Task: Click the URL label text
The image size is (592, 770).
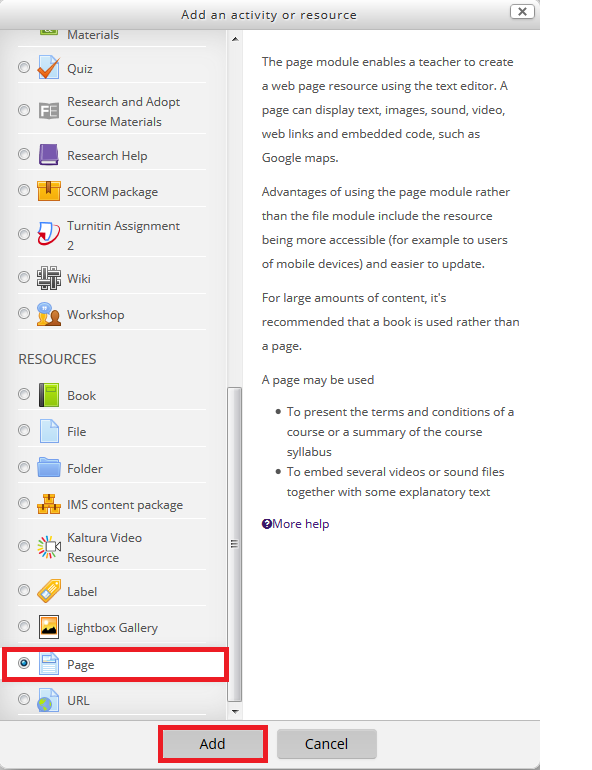Action: click(79, 701)
